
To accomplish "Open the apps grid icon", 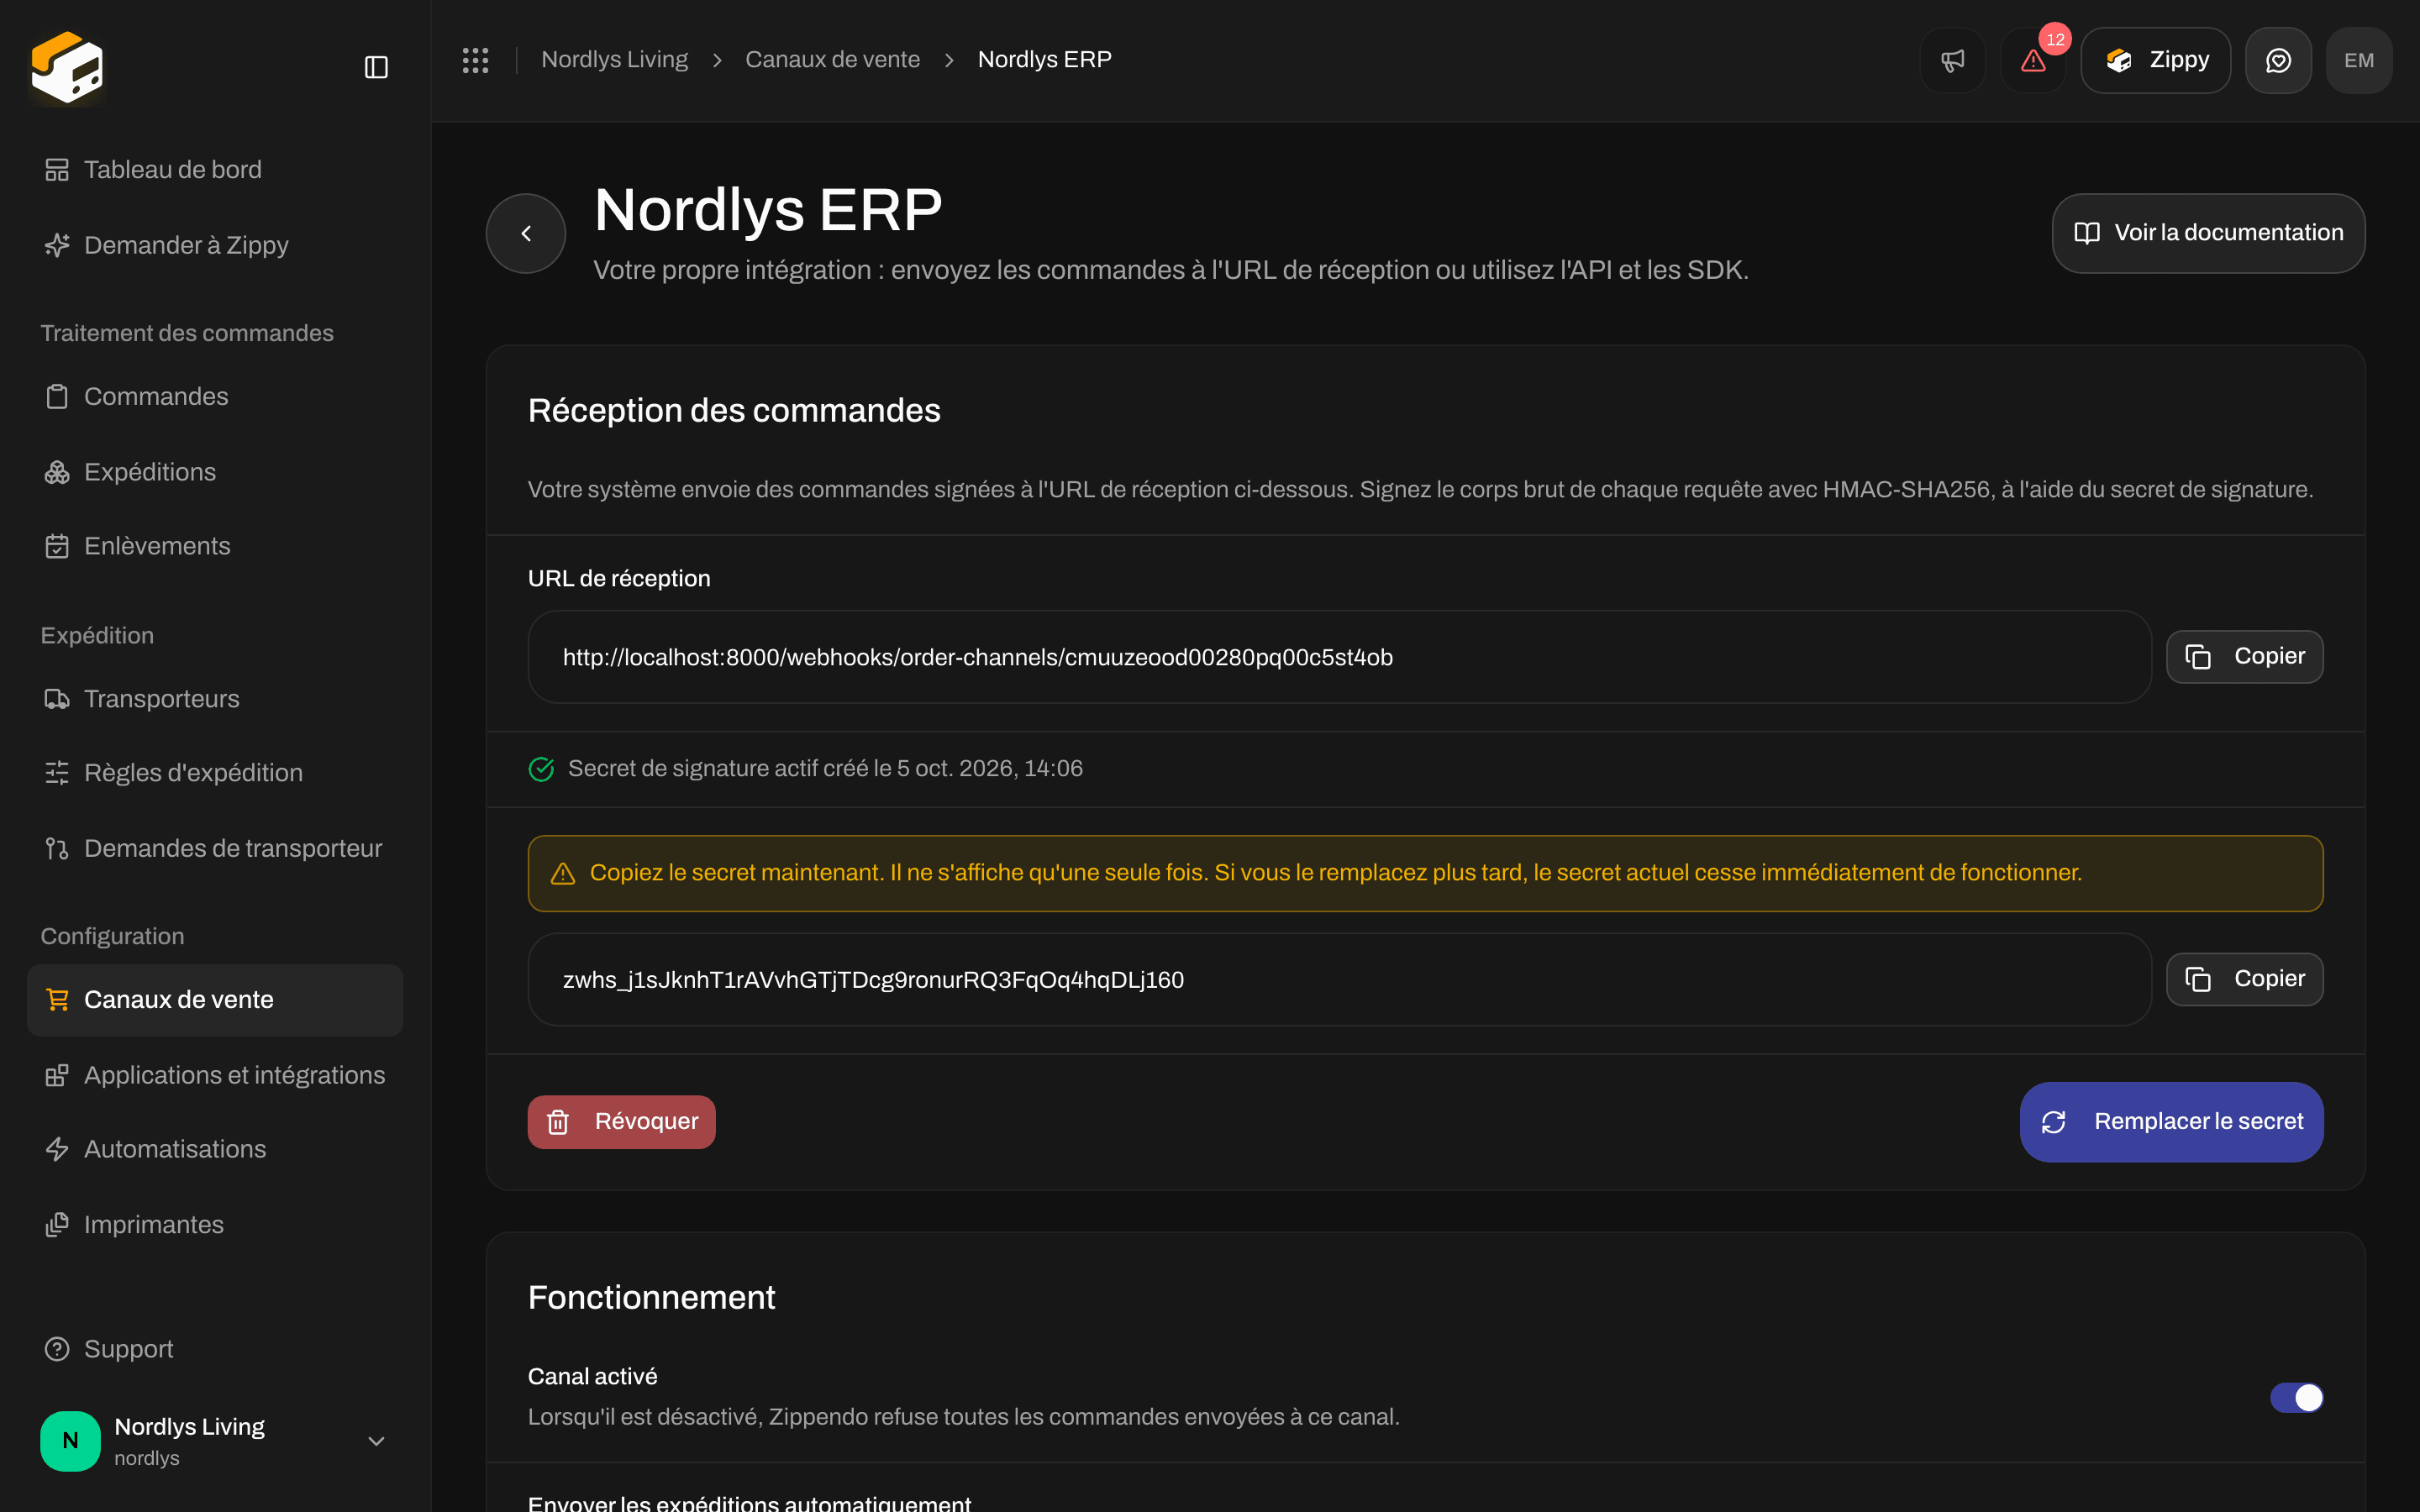I will point(475,60).
